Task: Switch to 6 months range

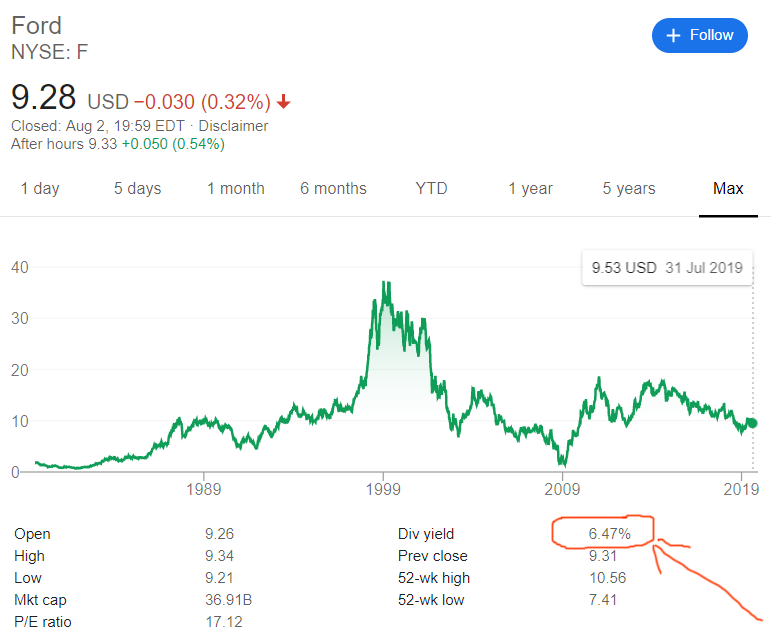Action: [x=333, y=188]
